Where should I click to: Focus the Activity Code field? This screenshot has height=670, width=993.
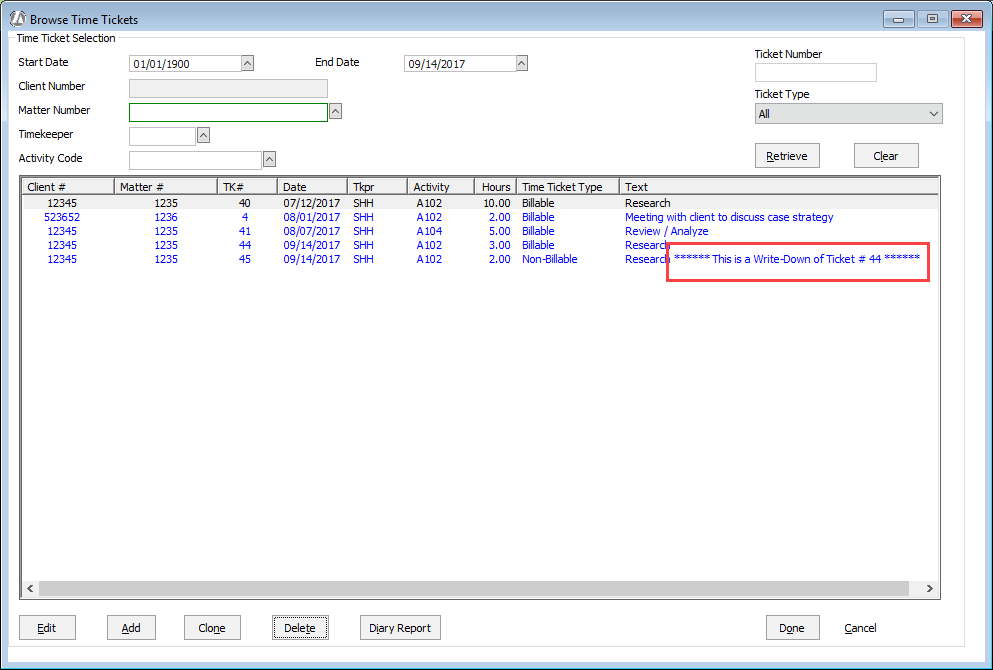point(195,160)
